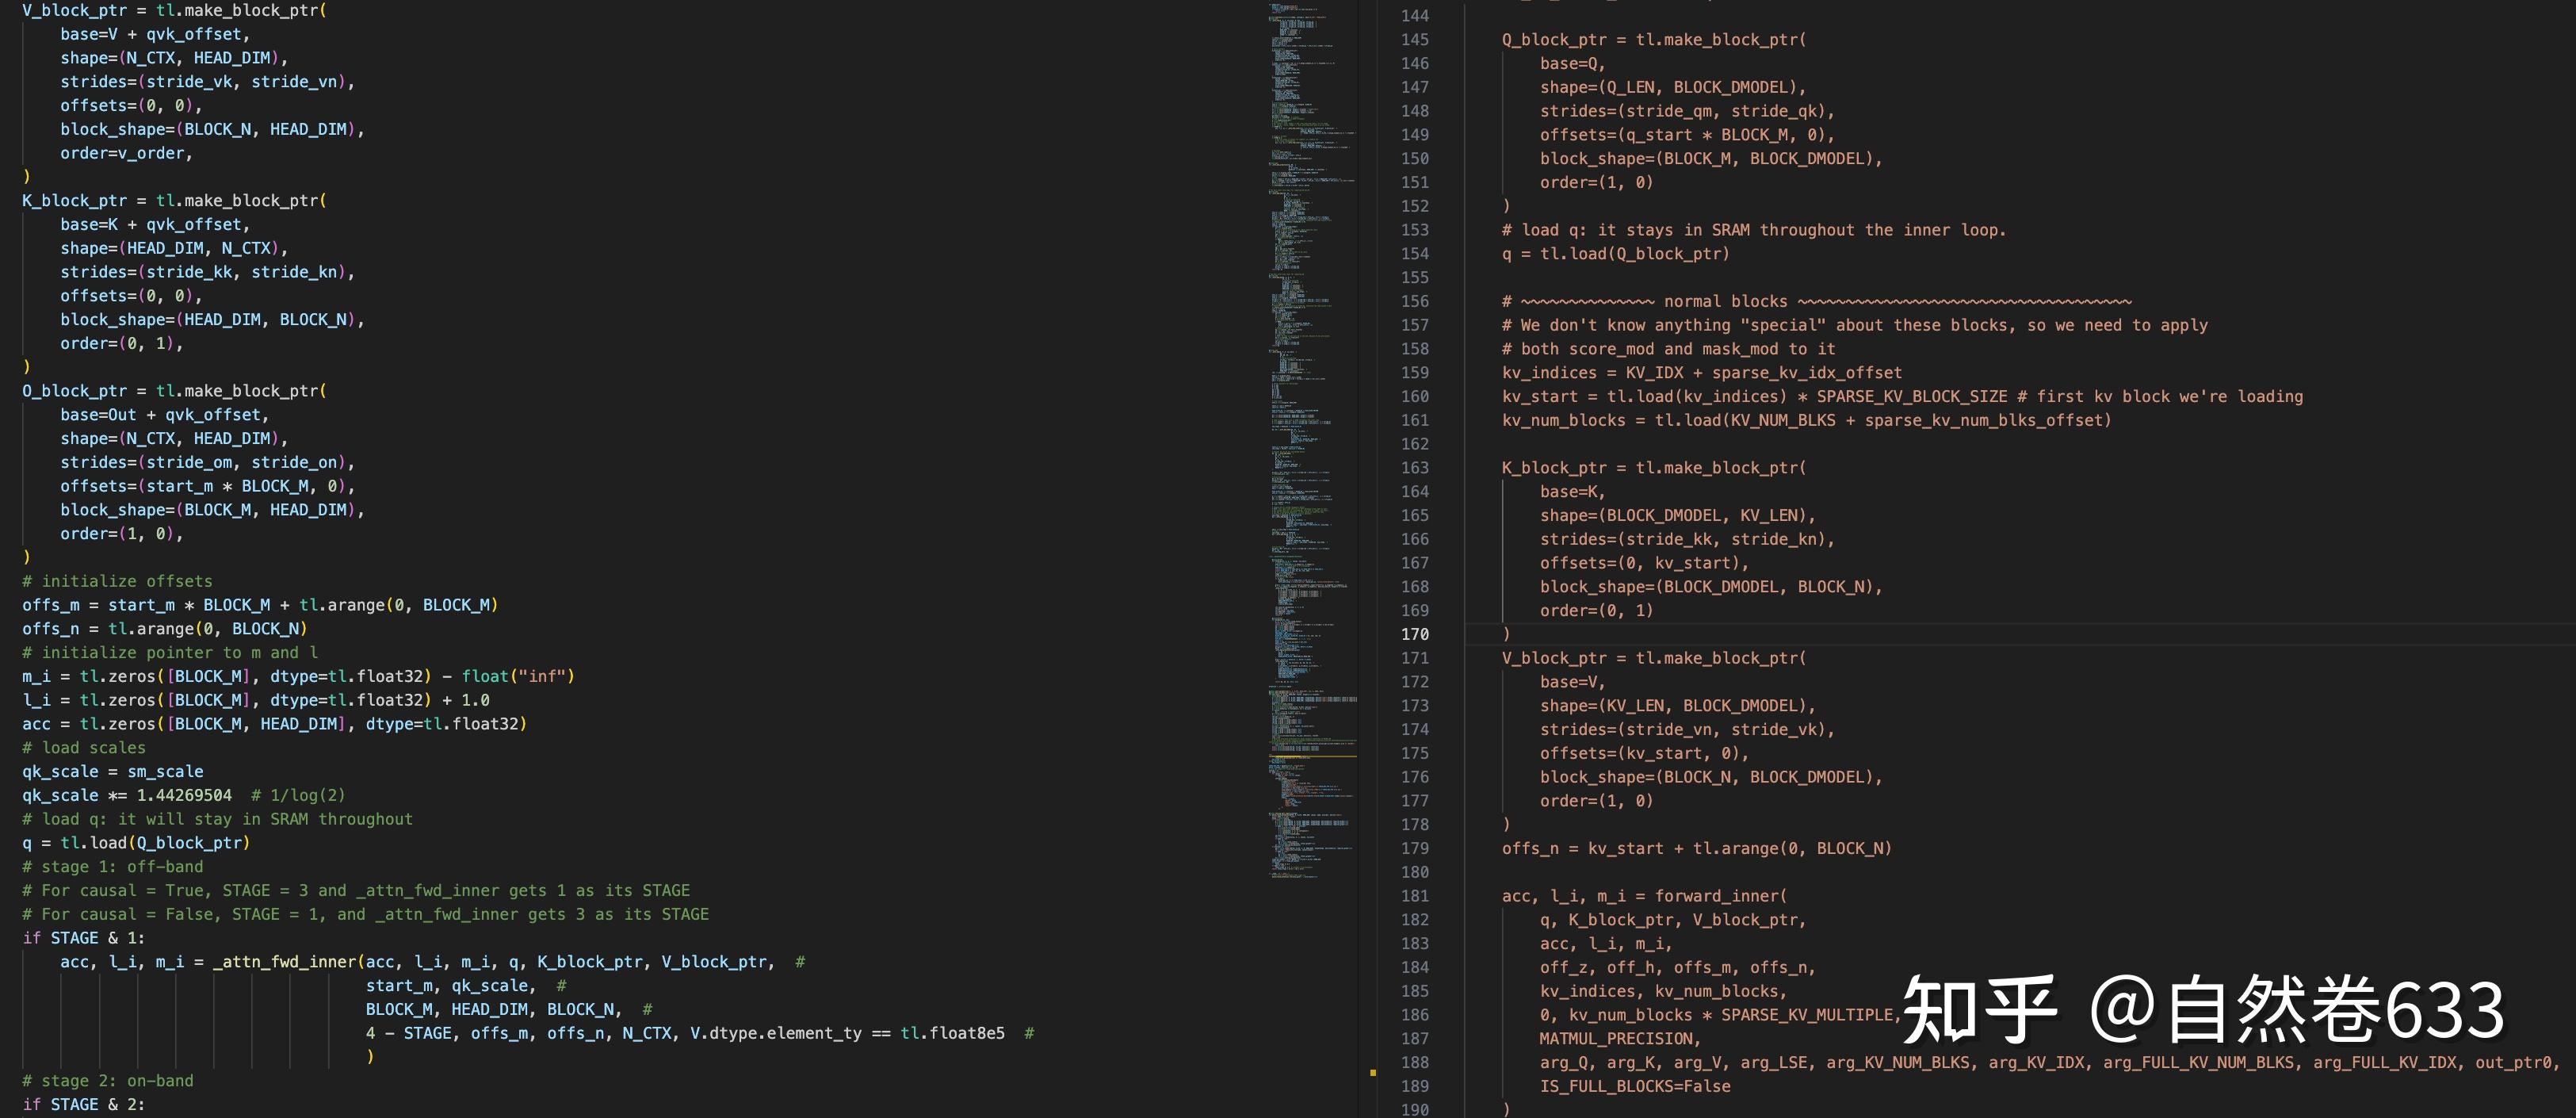Click line number 163 in the gutter
The image size is (2576, 1118).
point(1414,468)
